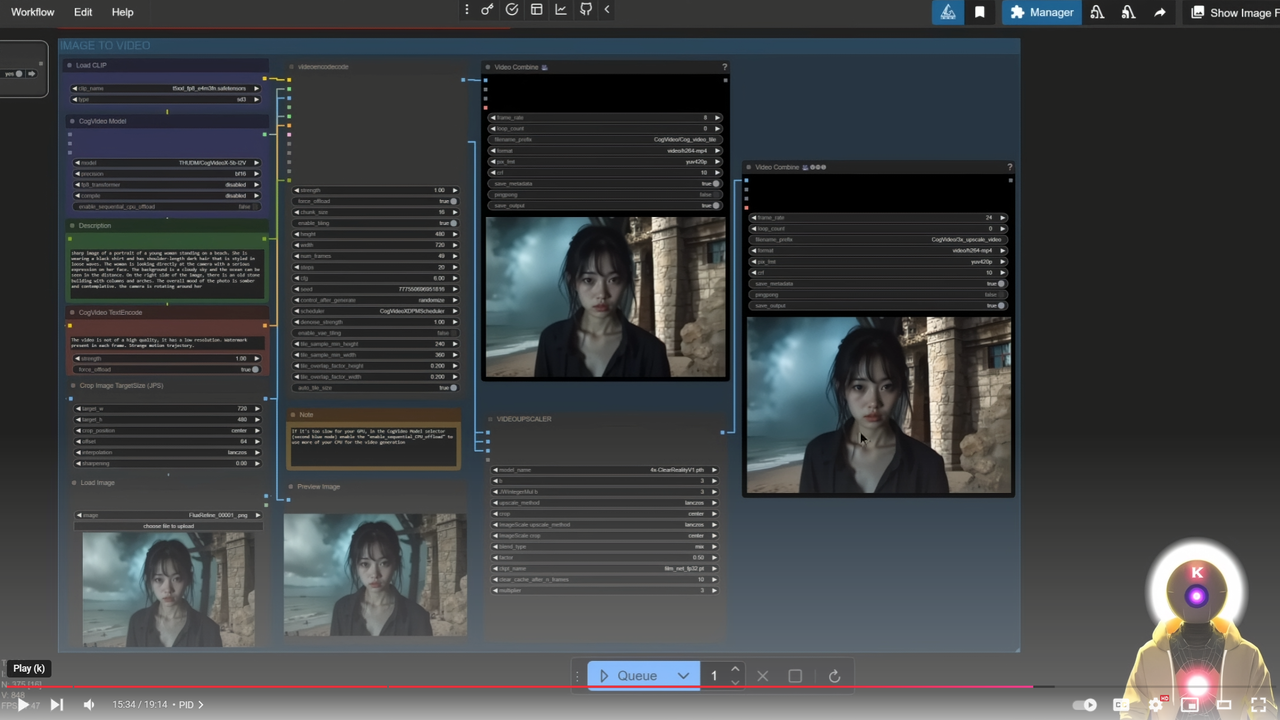Click the stop square icon beside Queue
This screenshot has height=720, width=1280.
(795, 676)
